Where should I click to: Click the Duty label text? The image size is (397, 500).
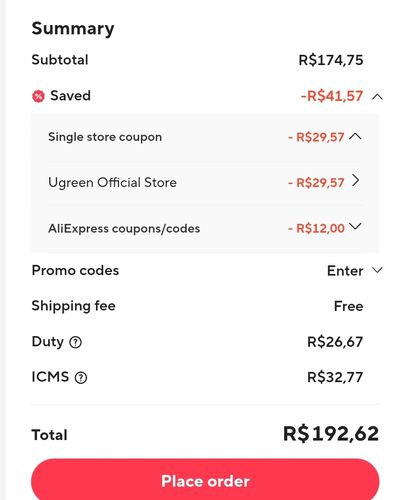click(47, 342)
